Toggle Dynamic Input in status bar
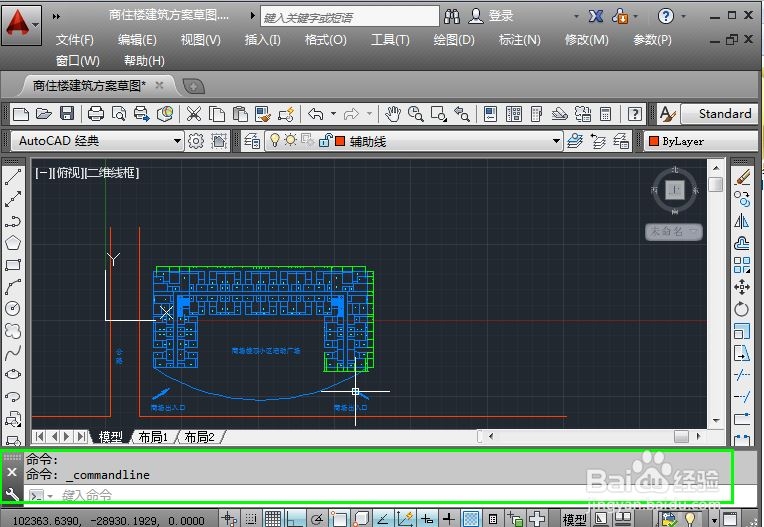 tap(427, 519)
